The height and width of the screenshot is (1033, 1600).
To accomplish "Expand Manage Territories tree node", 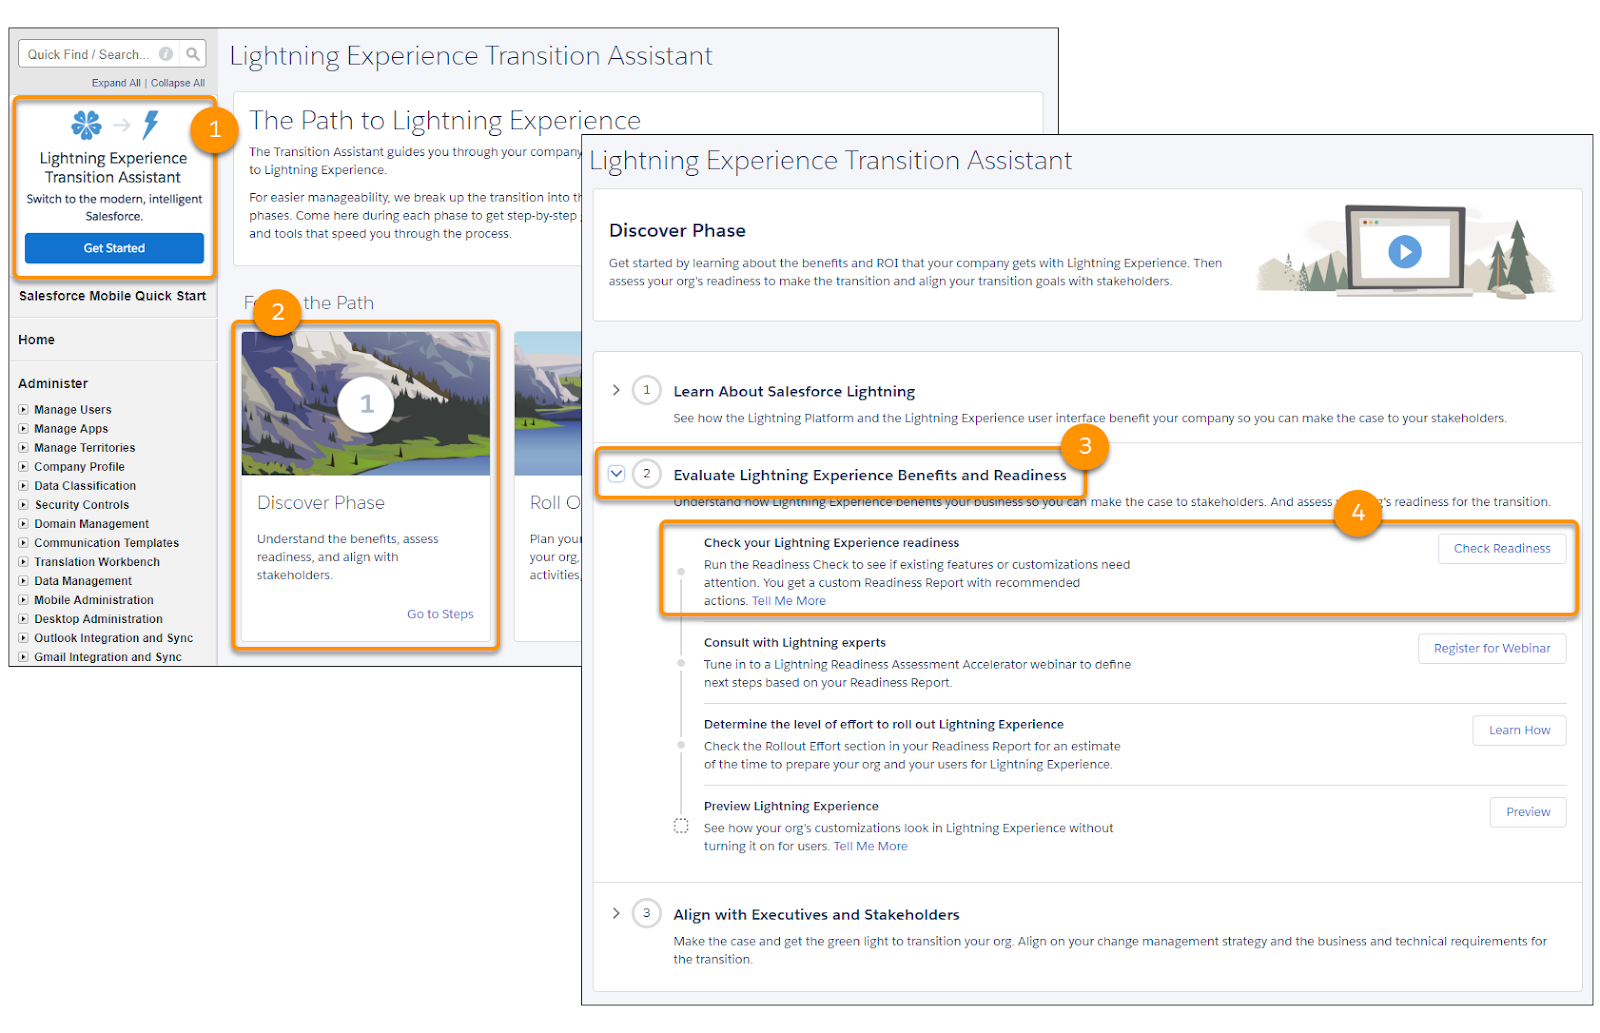I will tap(23, 447).
